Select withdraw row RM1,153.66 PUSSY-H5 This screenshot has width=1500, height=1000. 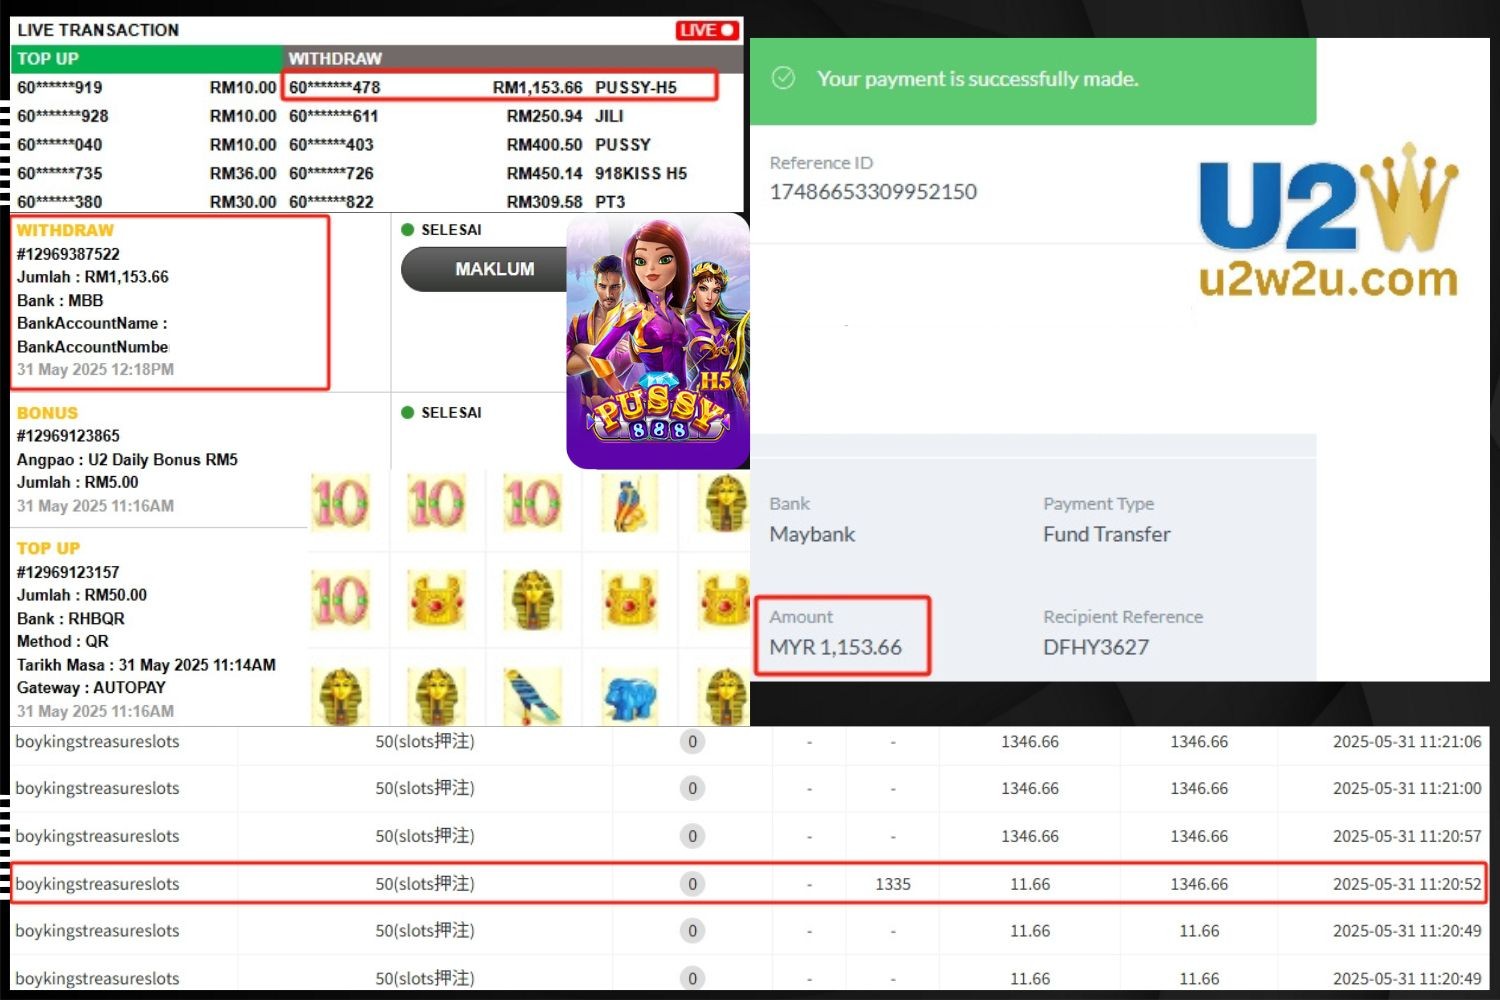click(x=500, y=87)
